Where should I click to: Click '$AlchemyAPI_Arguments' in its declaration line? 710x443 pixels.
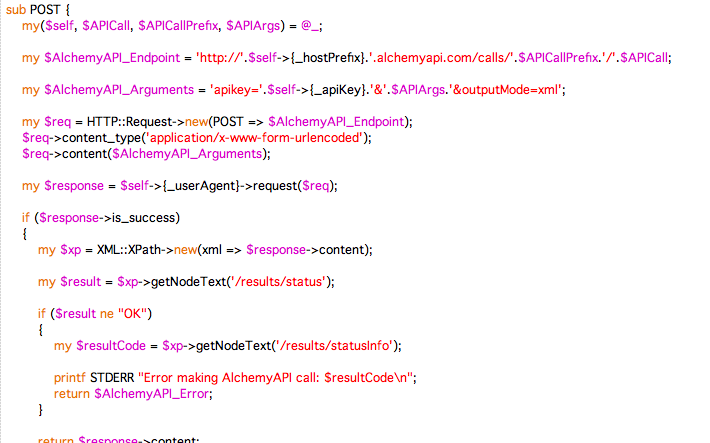click(119, 90)
